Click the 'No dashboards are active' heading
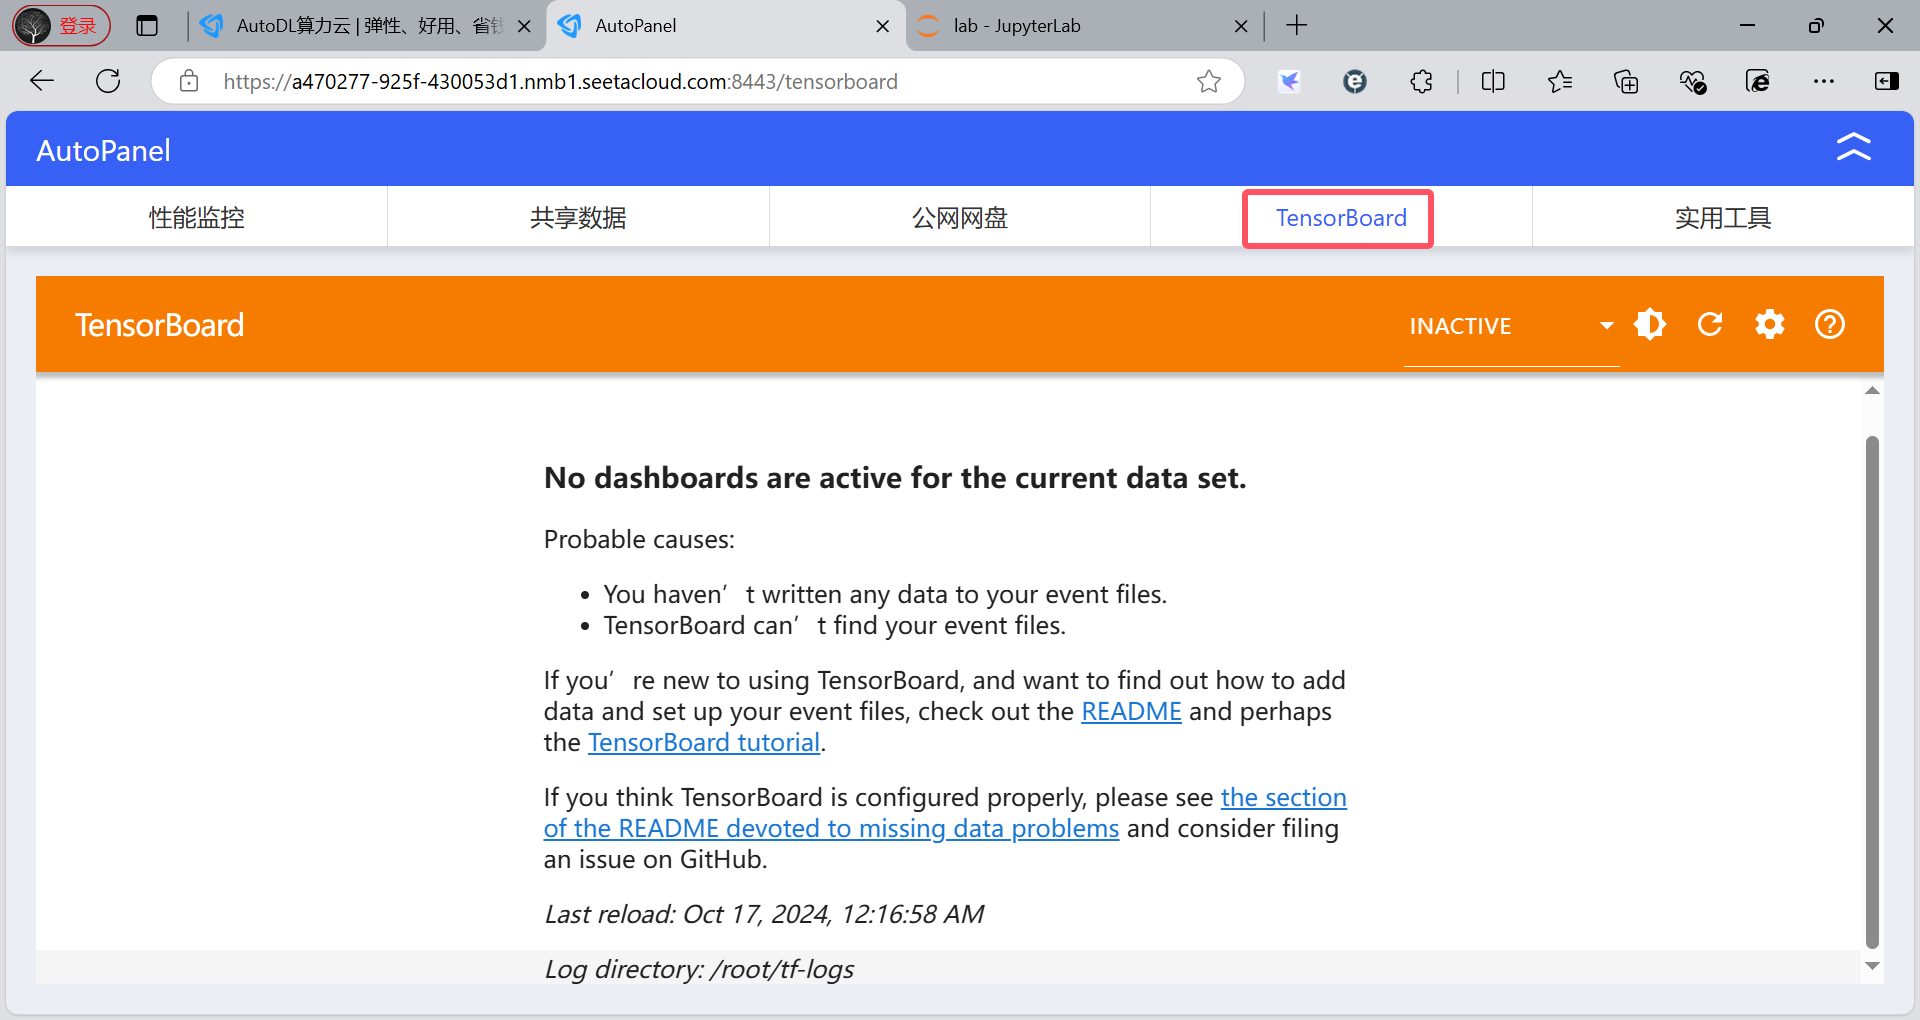 coord(895,478)
